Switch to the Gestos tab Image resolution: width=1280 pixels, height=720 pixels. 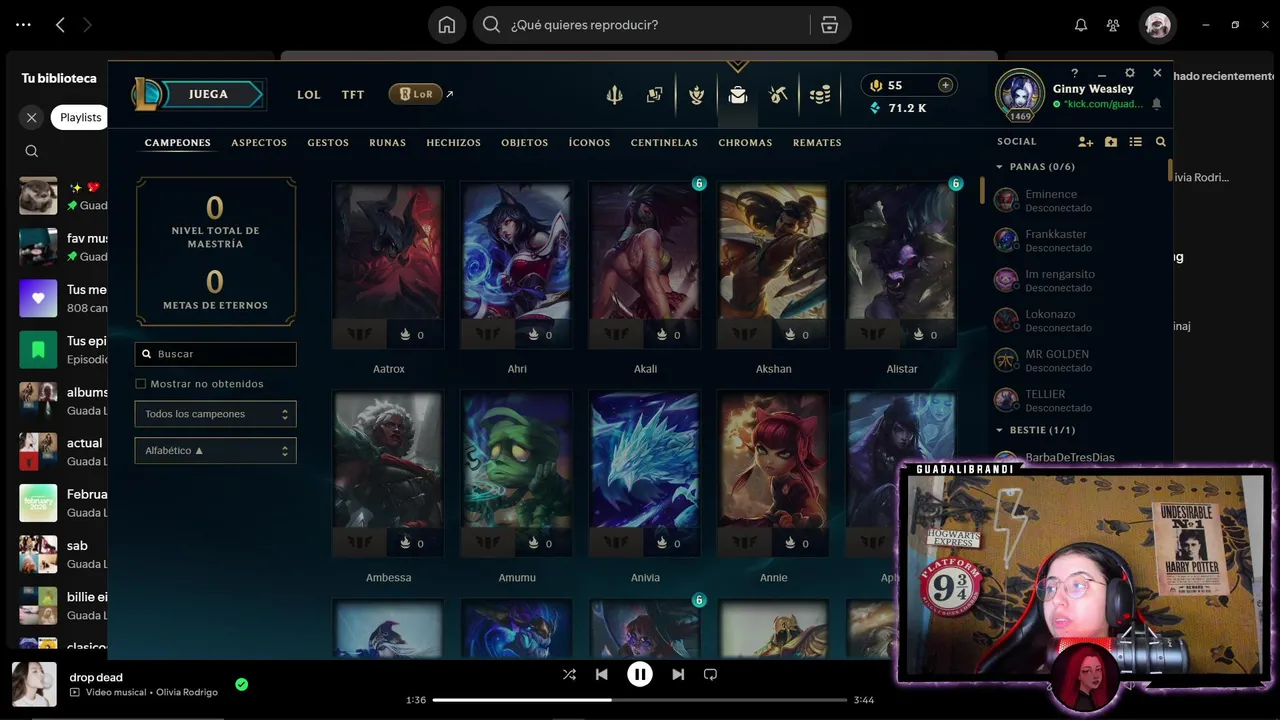pos(328,143)
